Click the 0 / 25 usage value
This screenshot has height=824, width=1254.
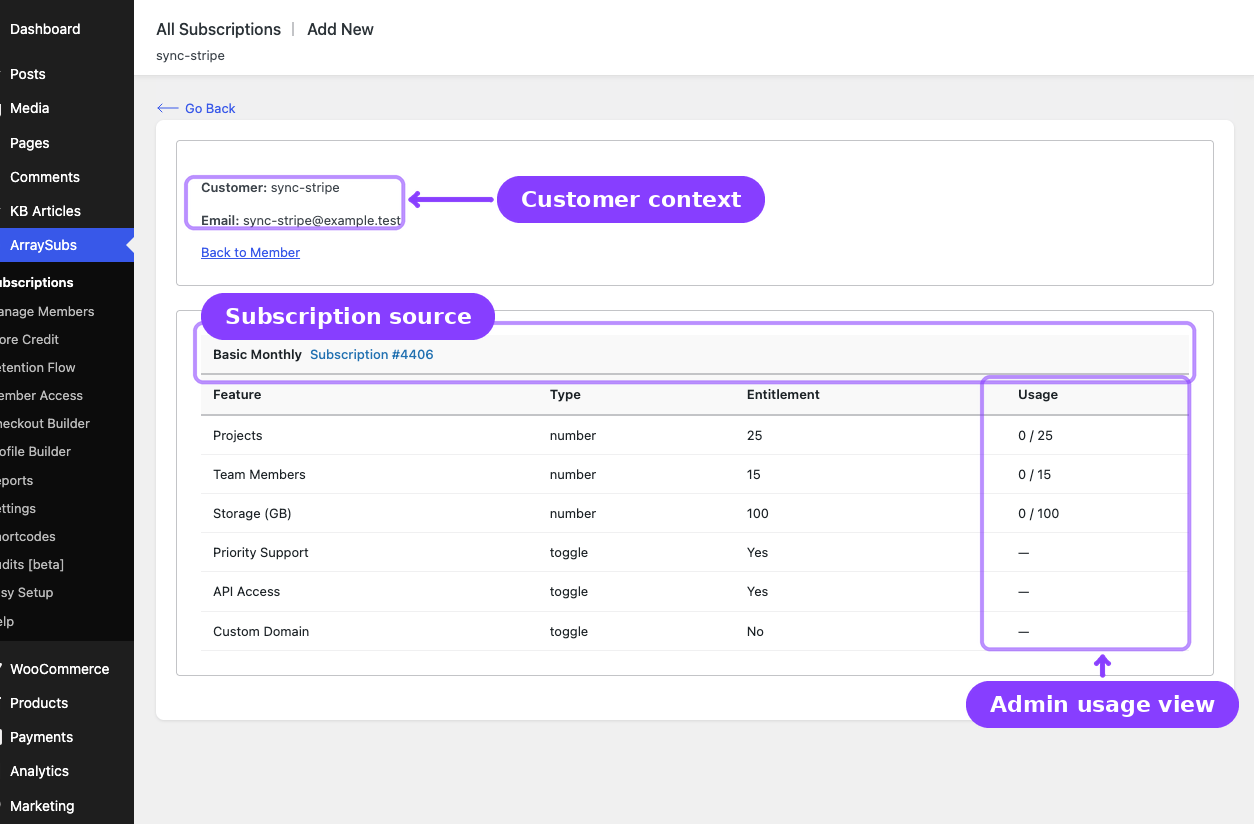point(1035,435)
